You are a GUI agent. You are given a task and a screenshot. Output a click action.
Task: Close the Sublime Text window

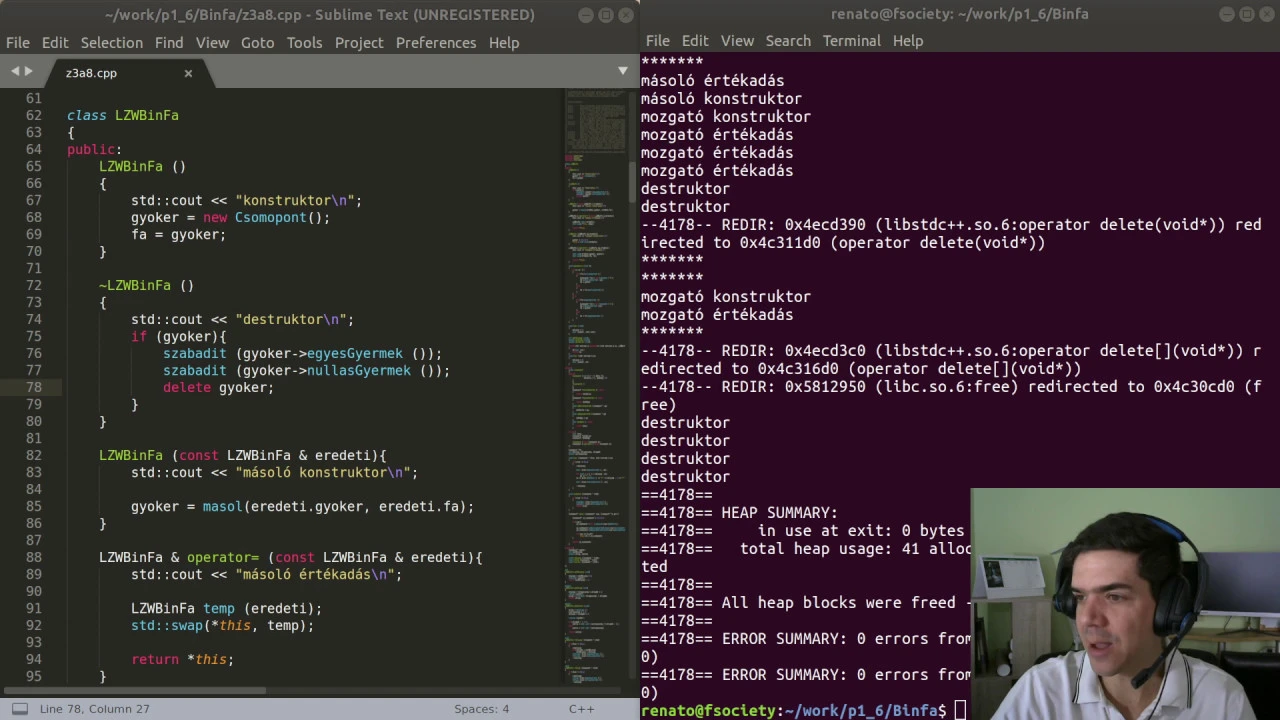click(x=626, y=15)
